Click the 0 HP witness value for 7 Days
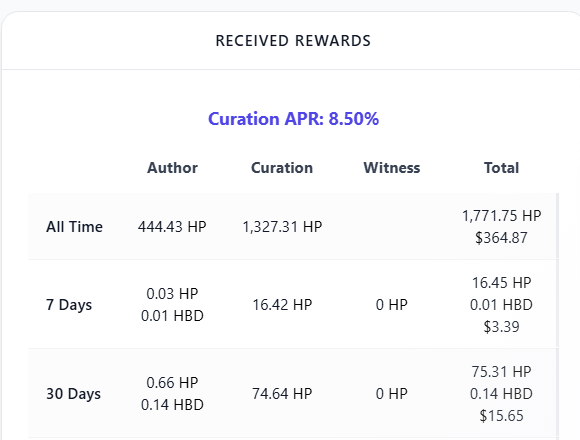580x440 pixels. tap(392, 305)
